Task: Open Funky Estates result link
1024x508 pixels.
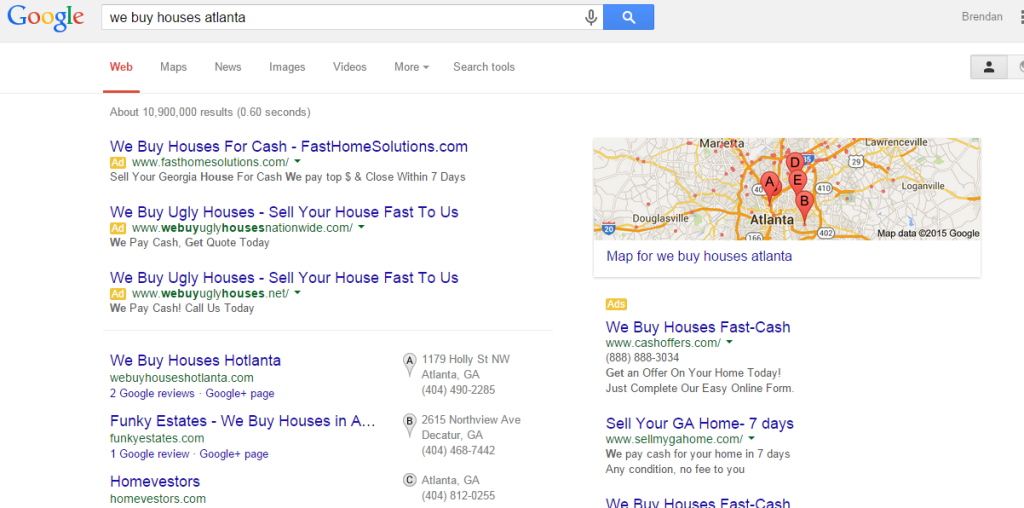Action: point(243,421)
